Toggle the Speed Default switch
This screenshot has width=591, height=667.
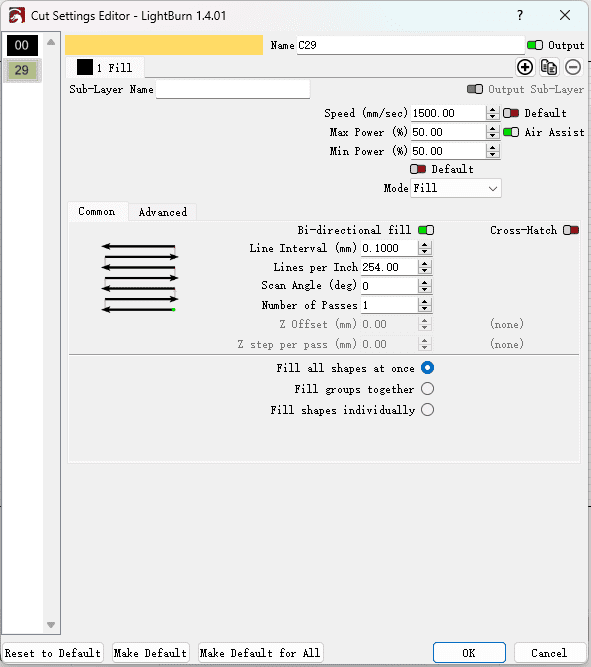click(511, 113)
